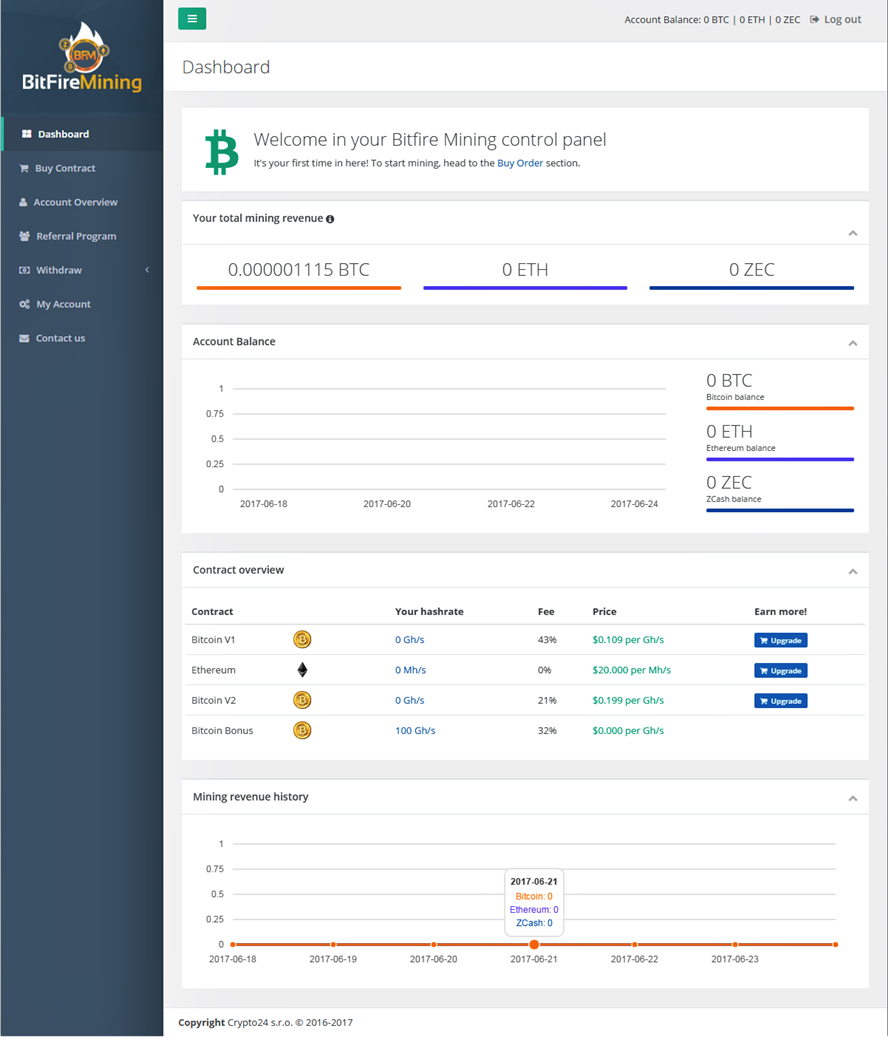888x1042 pixels.
Task: Open Referral Program menu item
Action: (x=82, y=236)
